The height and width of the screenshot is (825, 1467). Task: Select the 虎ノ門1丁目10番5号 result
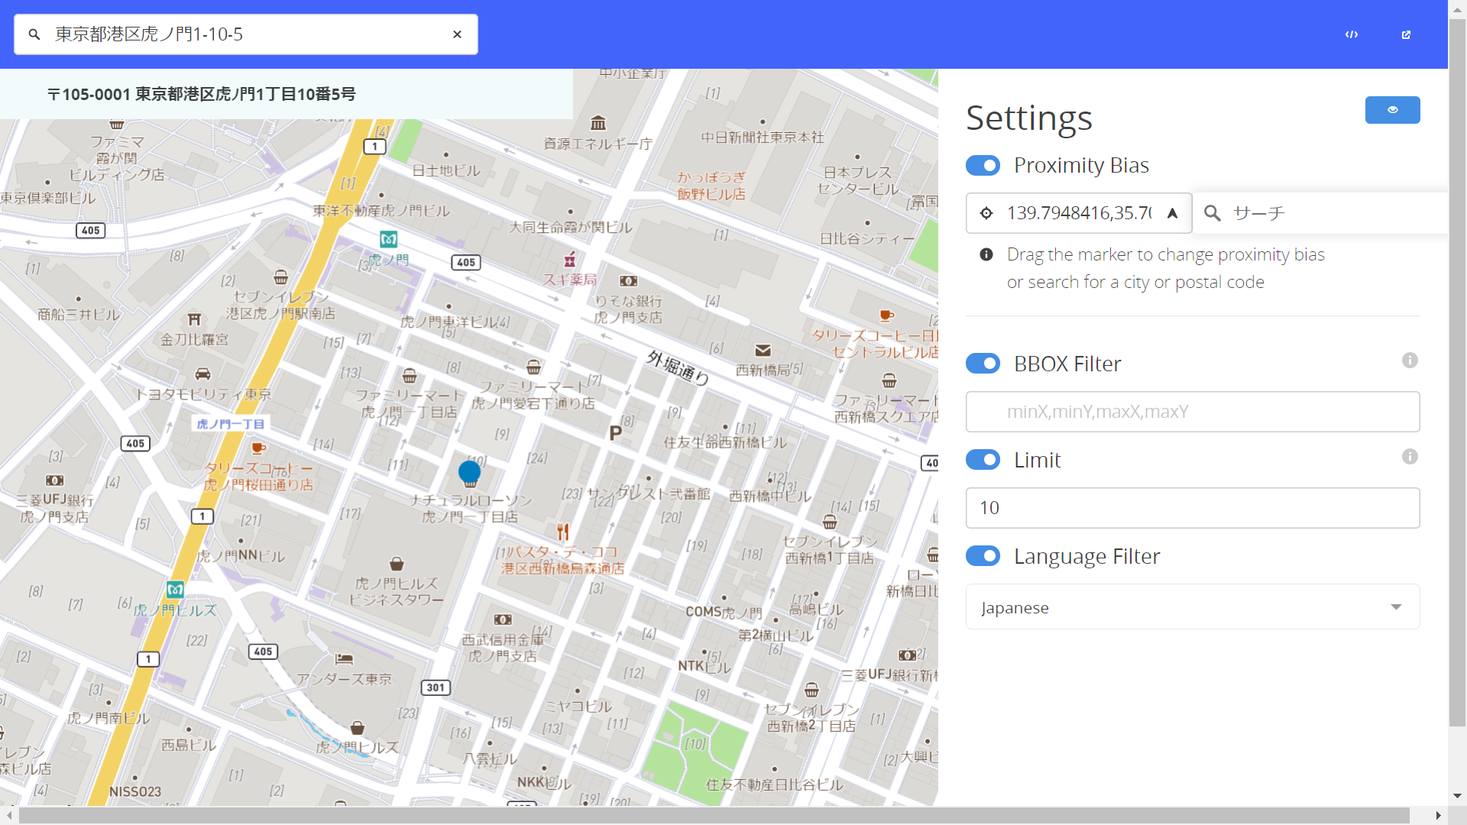point(283,93)
